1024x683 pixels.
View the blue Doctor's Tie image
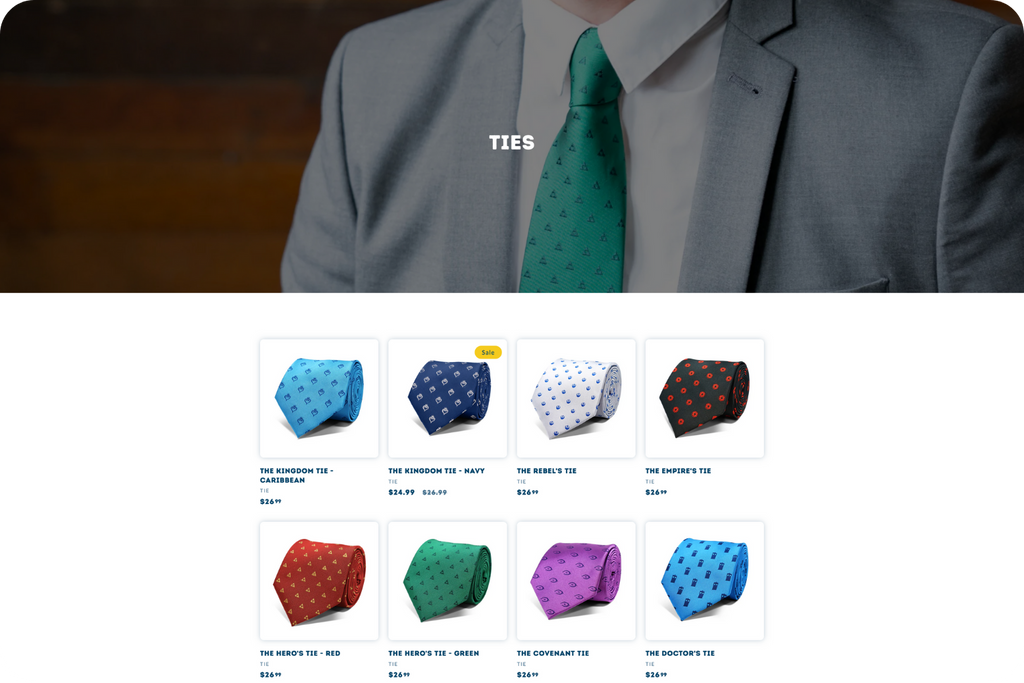[705, 580]
